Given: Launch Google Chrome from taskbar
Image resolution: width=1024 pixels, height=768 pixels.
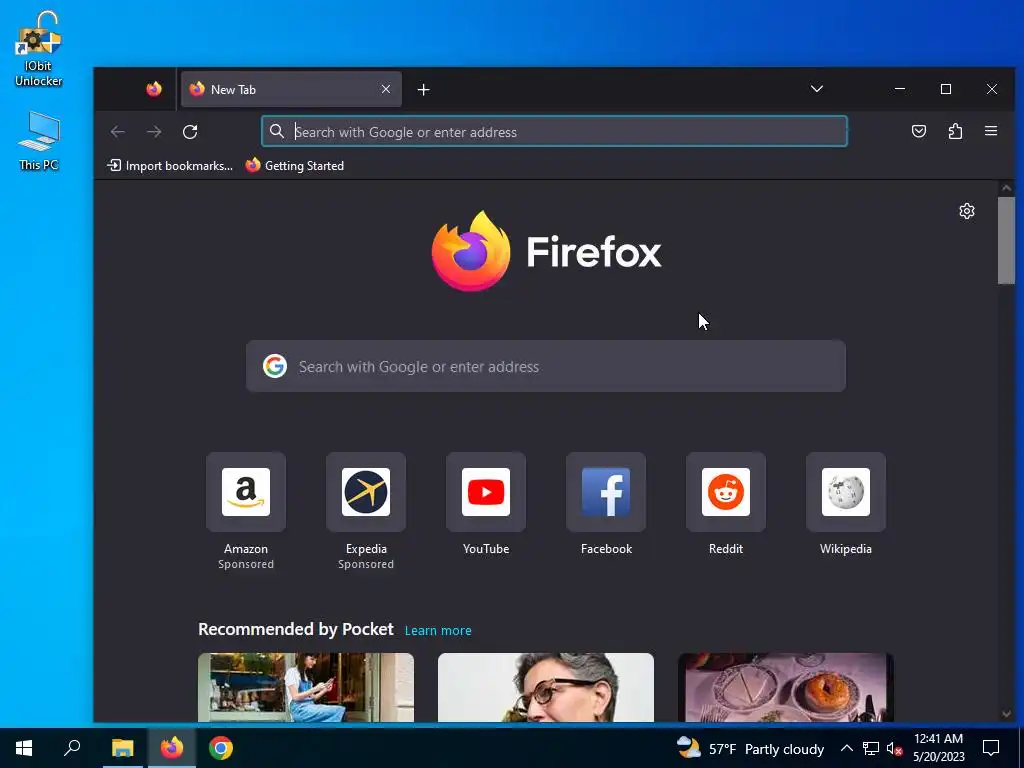Looking at the screenshot, I should 221,748.
